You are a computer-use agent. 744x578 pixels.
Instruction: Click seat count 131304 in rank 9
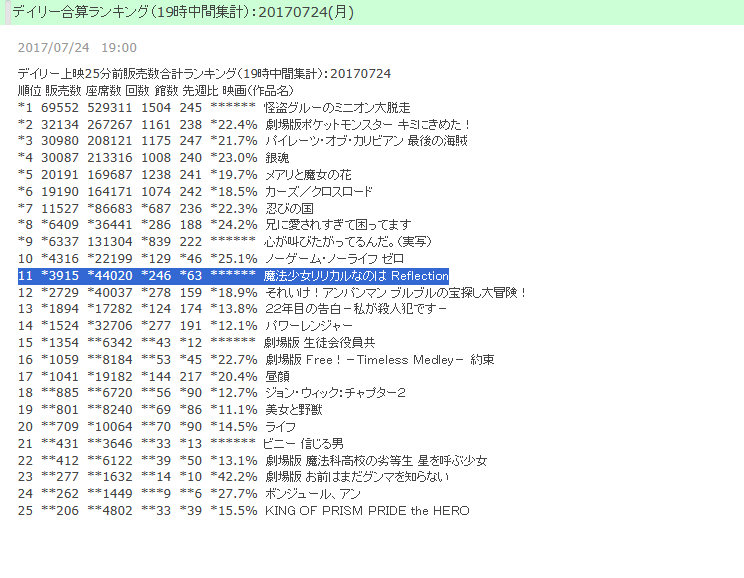tap(110, 242)
